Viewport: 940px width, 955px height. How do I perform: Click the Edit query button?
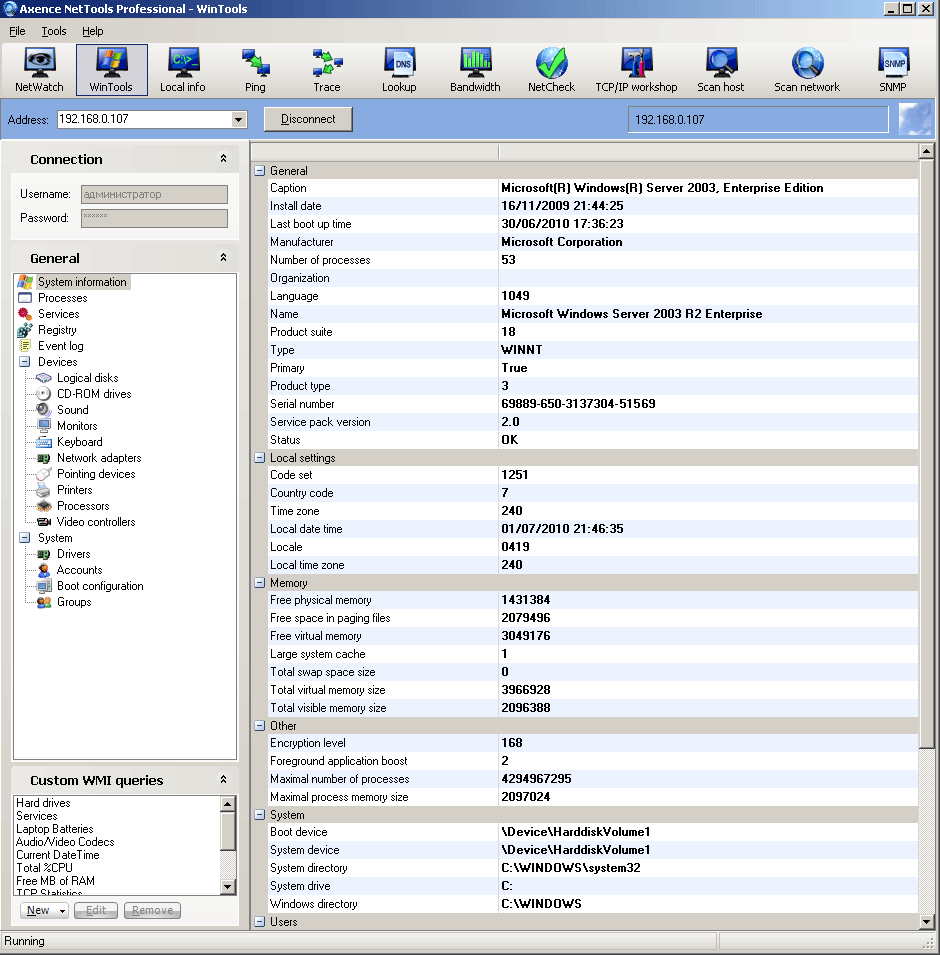[96, 910]
